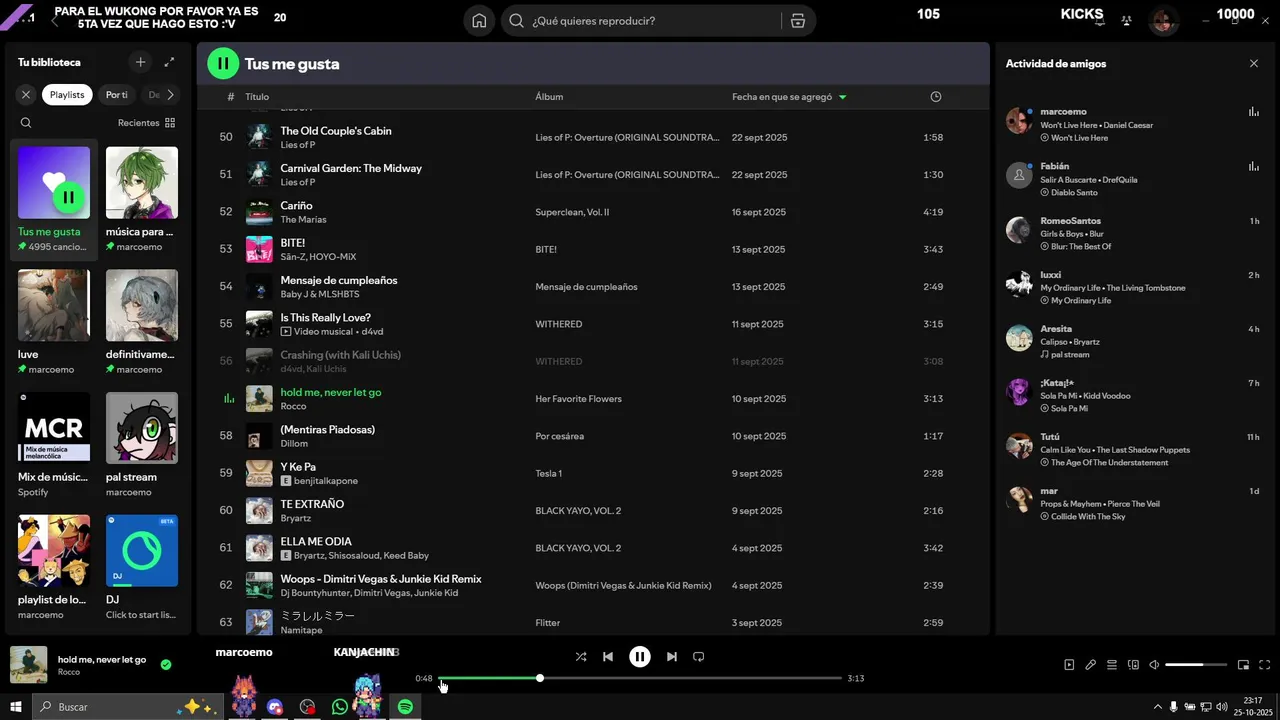
Task: Go to Spotify Home
Action: (479, 21)
